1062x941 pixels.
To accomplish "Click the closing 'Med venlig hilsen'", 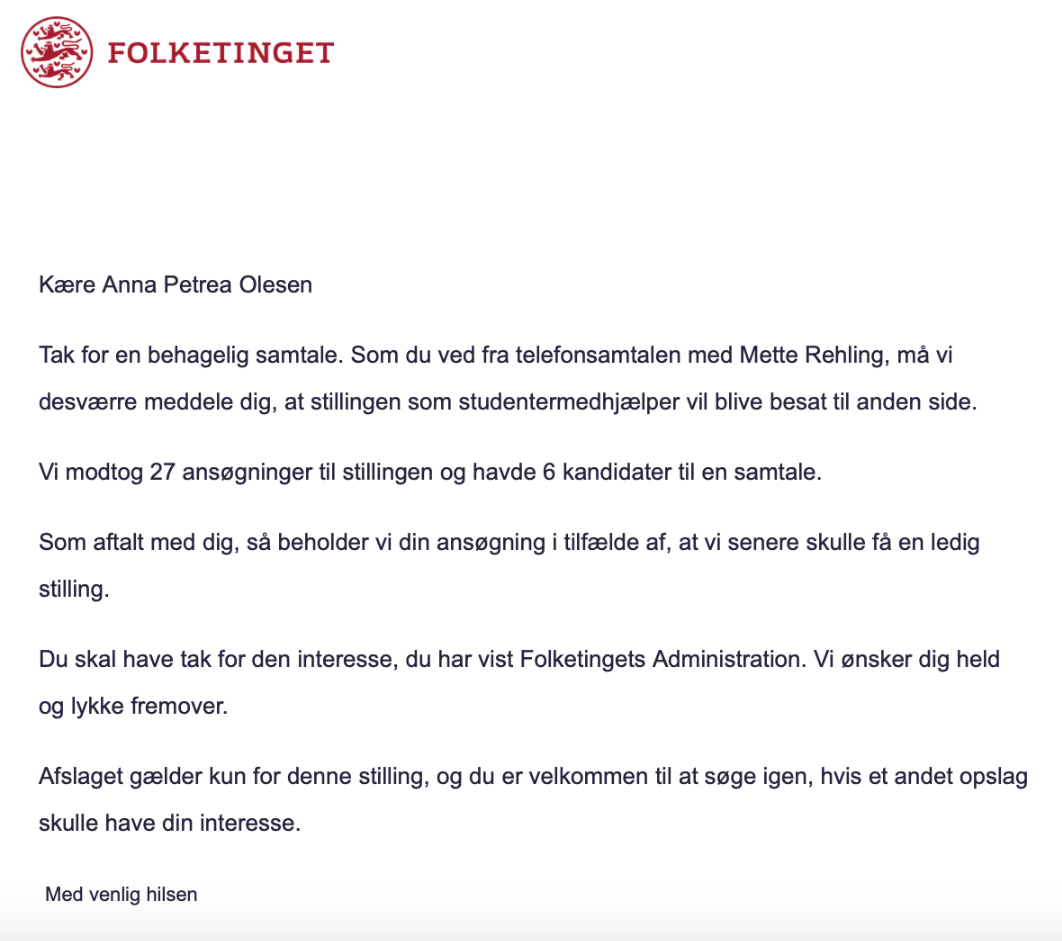I will click(x=121, y=895).
